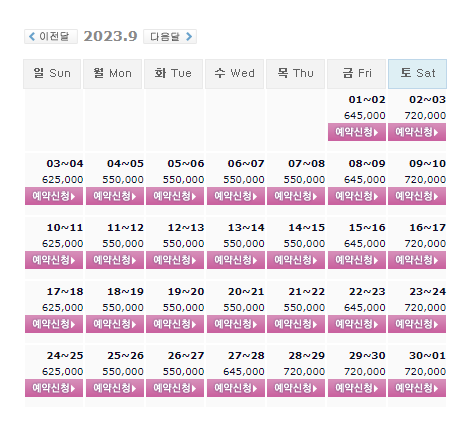Click 예약신청 under 10~11
This screenshot has width=472, height=421.
[x=54, y=260]
